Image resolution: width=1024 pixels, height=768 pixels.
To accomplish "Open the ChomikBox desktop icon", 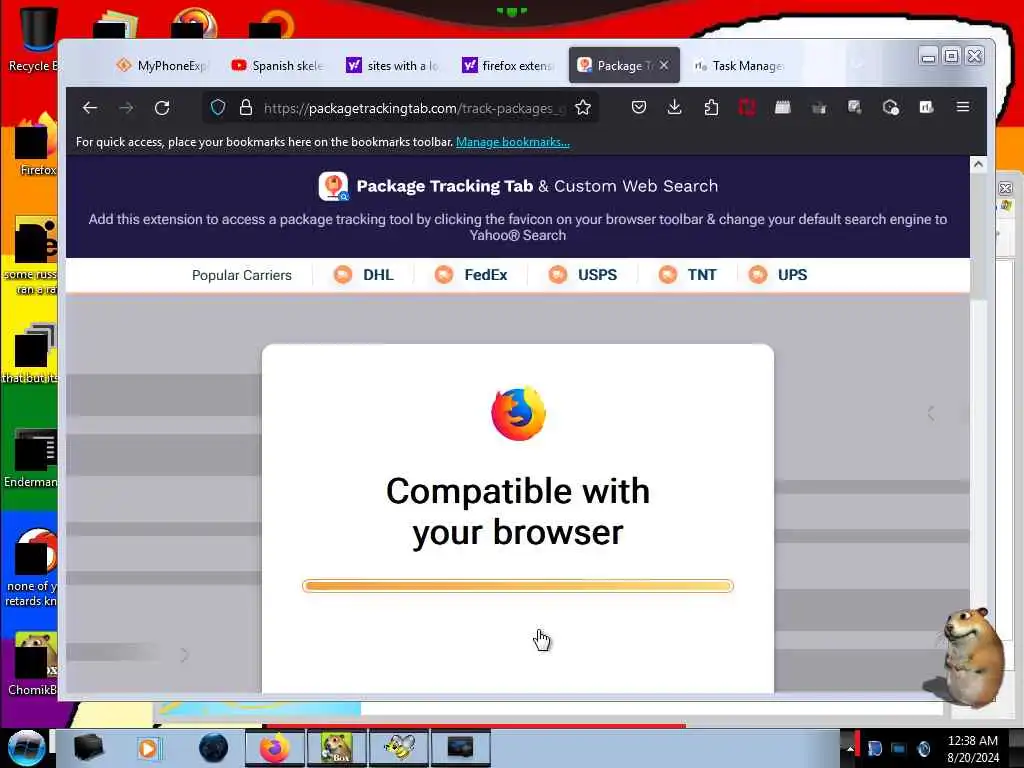I will point(33,663).
